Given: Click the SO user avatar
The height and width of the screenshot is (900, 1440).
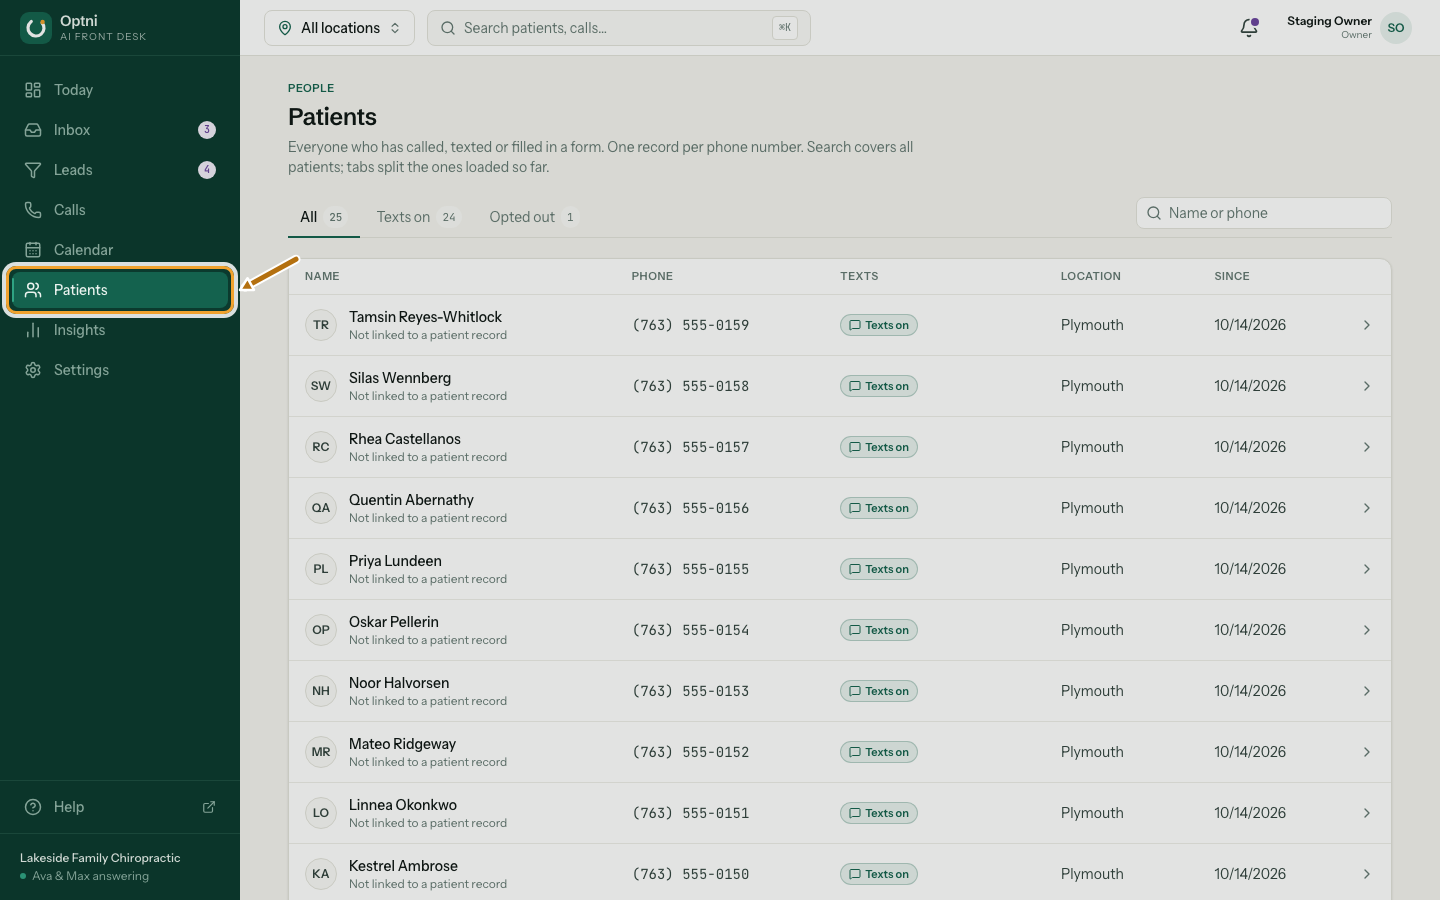Looking at the screenshot, I should tap(1396, 28).
